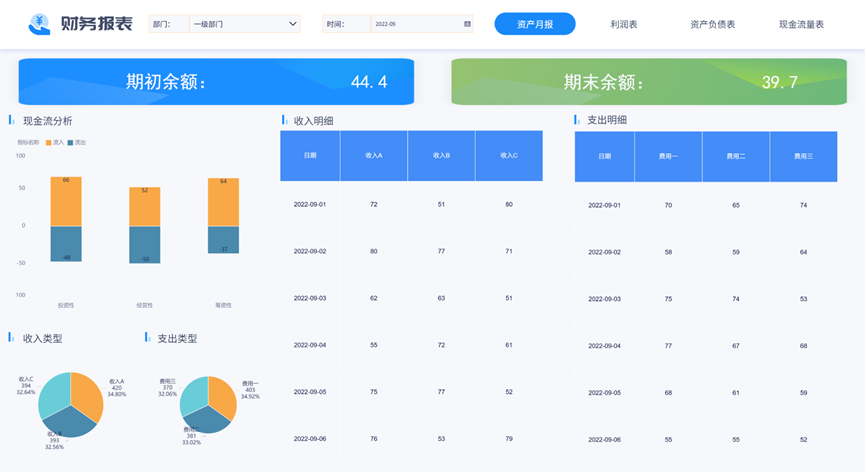865x472 pixels.
Task: Click 收入C value 80 for 2022-09-01
Action: coord(509,205)
